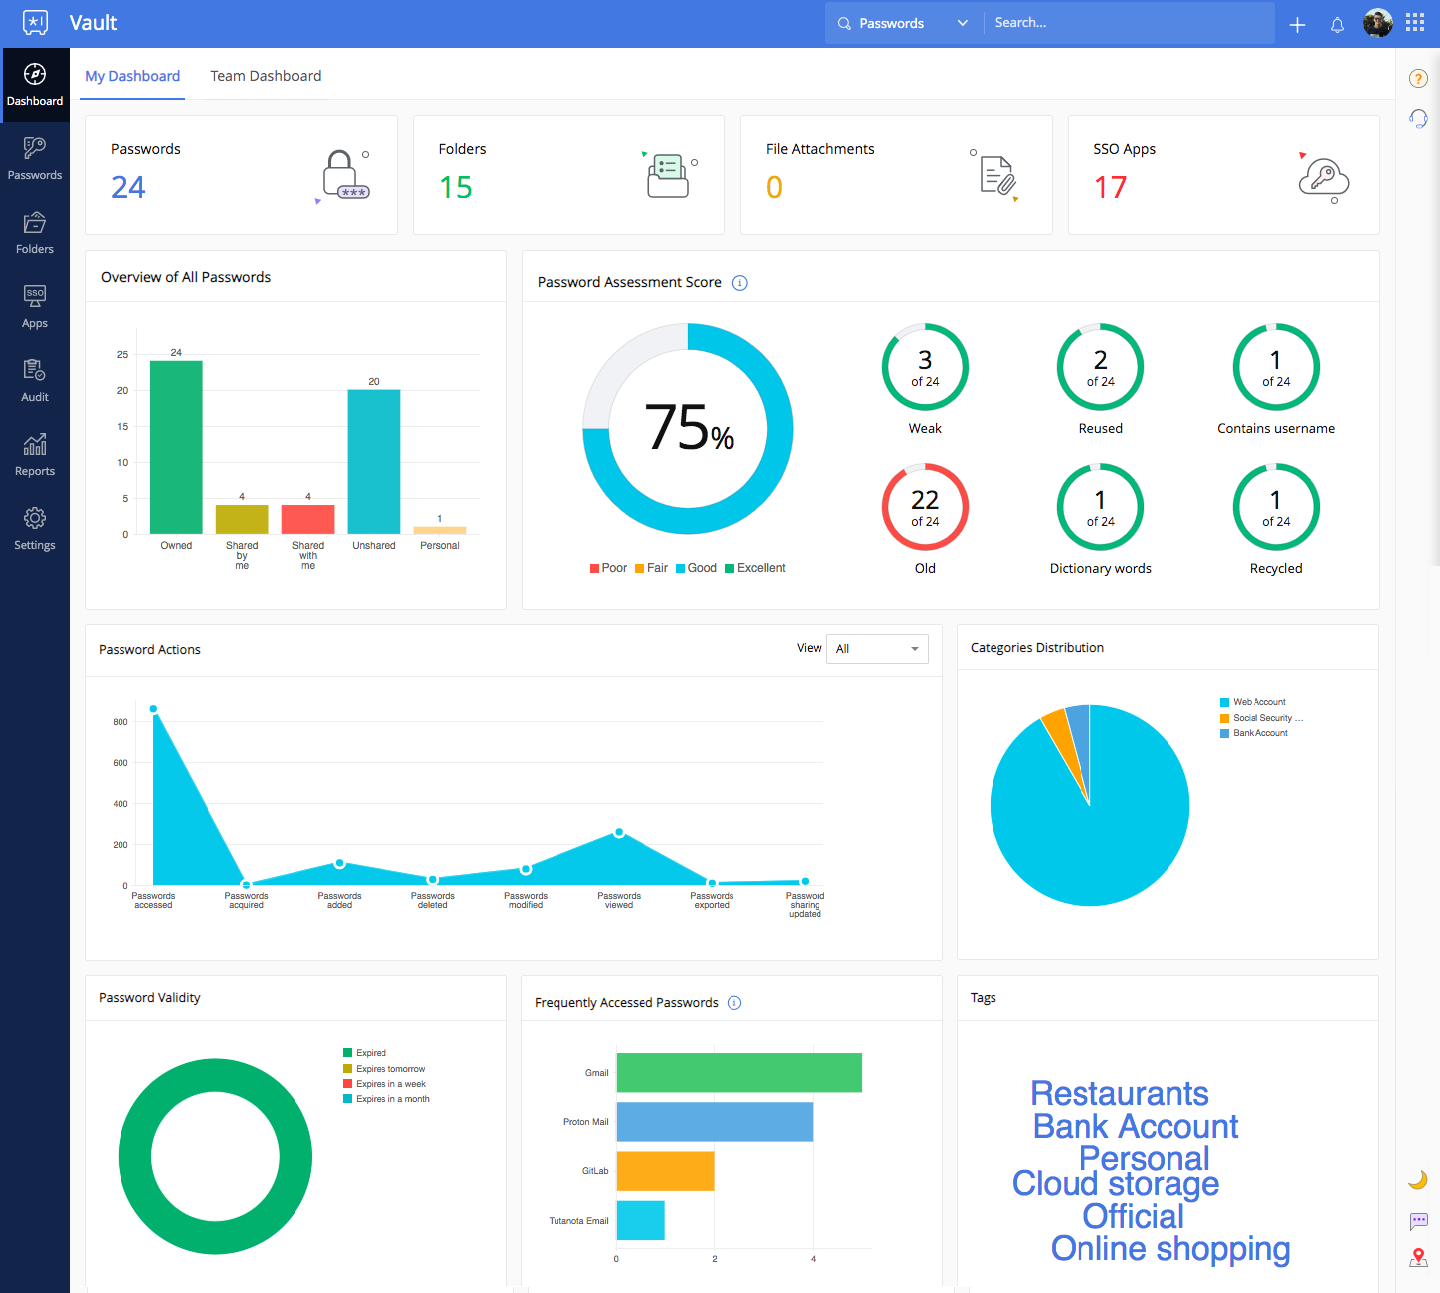Image resolution: width=1440 pixels, height=1293 pixels.
Task: Open the support headset icon
Action: 1418,118
